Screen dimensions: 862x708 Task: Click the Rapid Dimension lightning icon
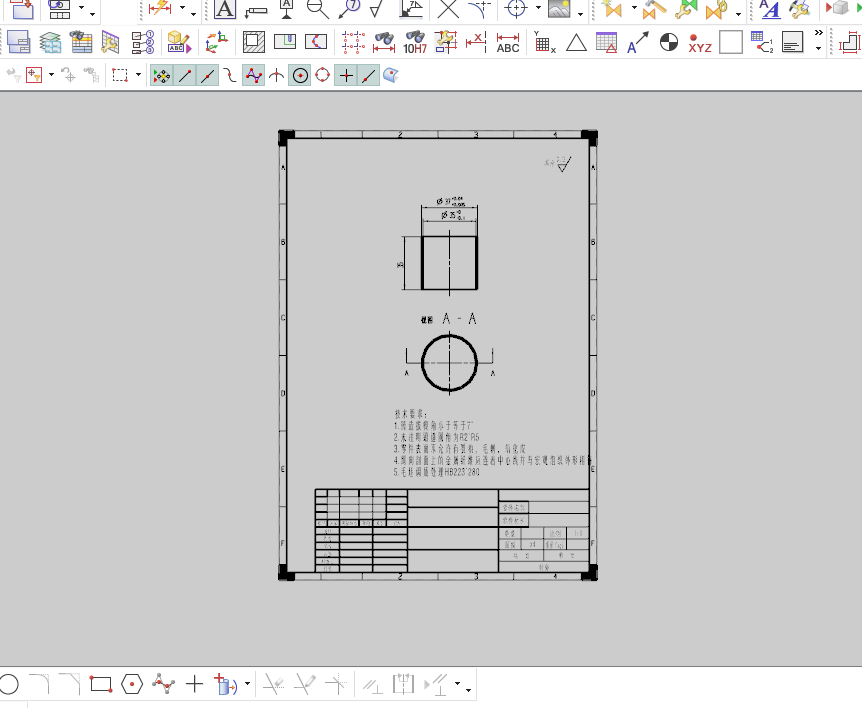point(161,8)
